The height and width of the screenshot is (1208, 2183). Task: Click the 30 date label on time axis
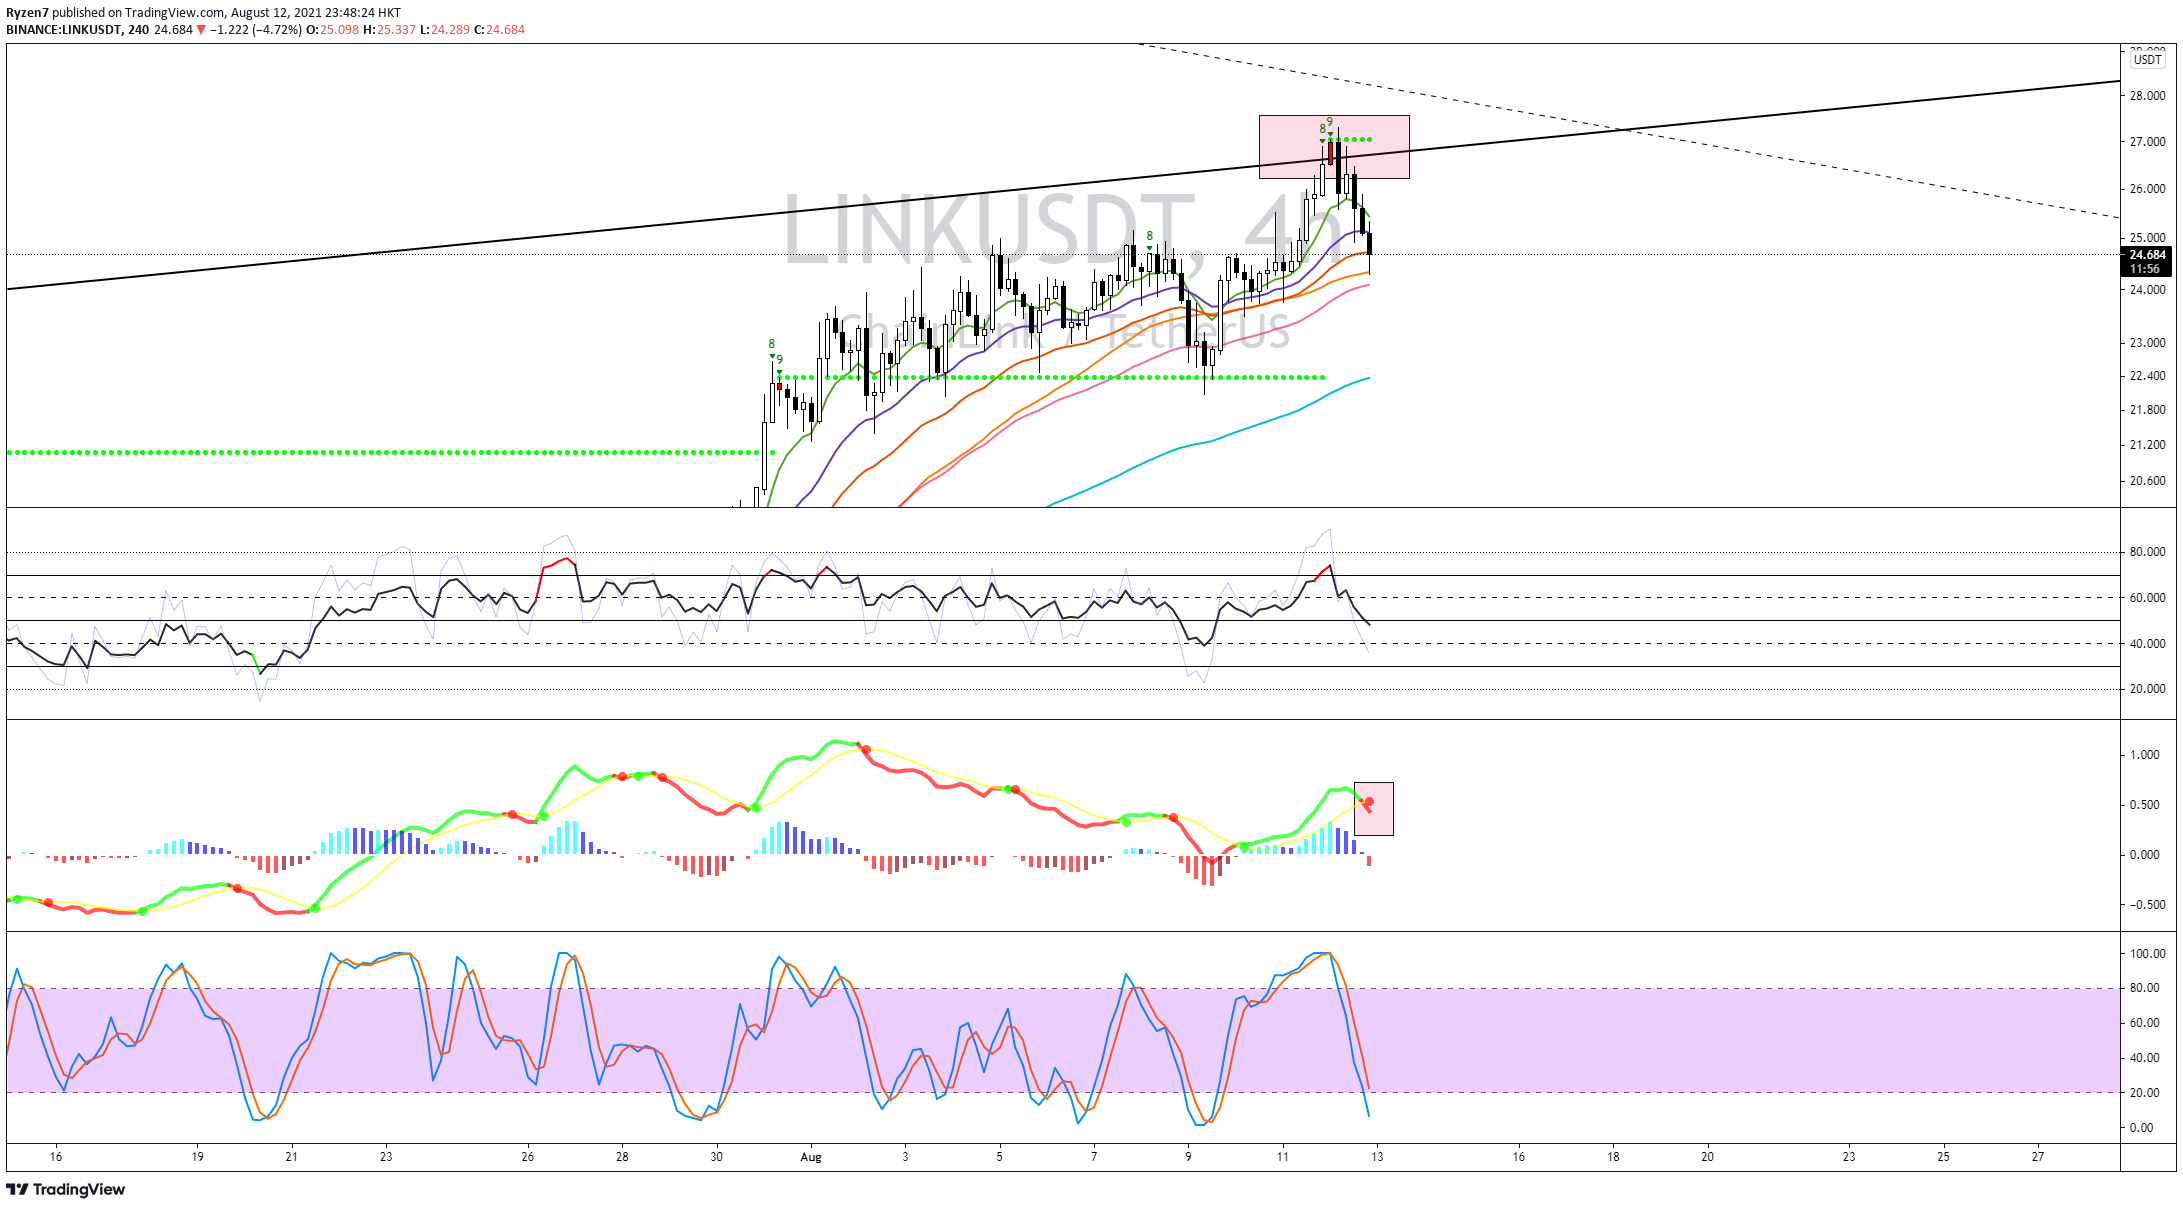[x=717, y=1157]
